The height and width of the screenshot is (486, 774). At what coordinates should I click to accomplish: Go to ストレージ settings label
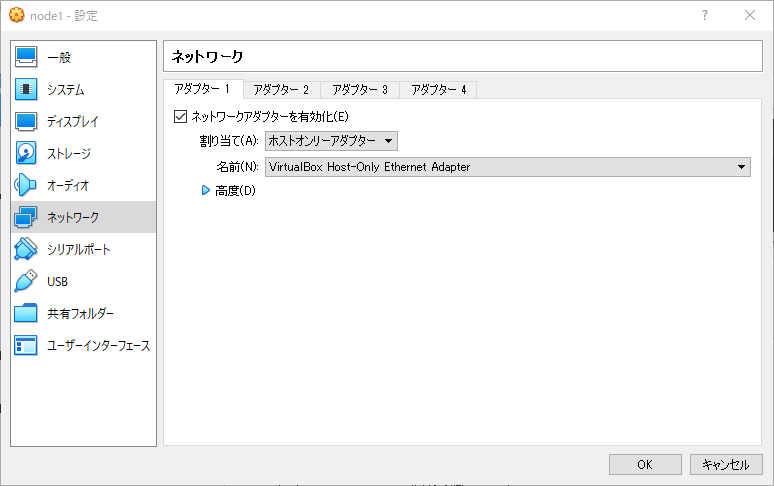69,154
